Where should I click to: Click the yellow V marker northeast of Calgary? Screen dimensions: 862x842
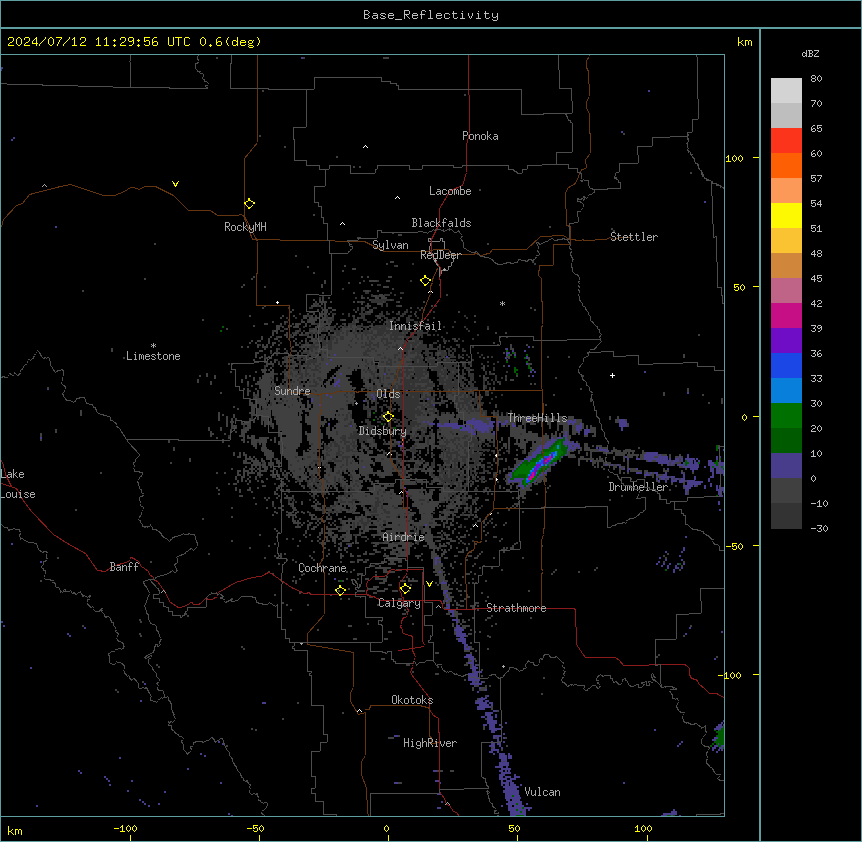click(x=429, y=584)
